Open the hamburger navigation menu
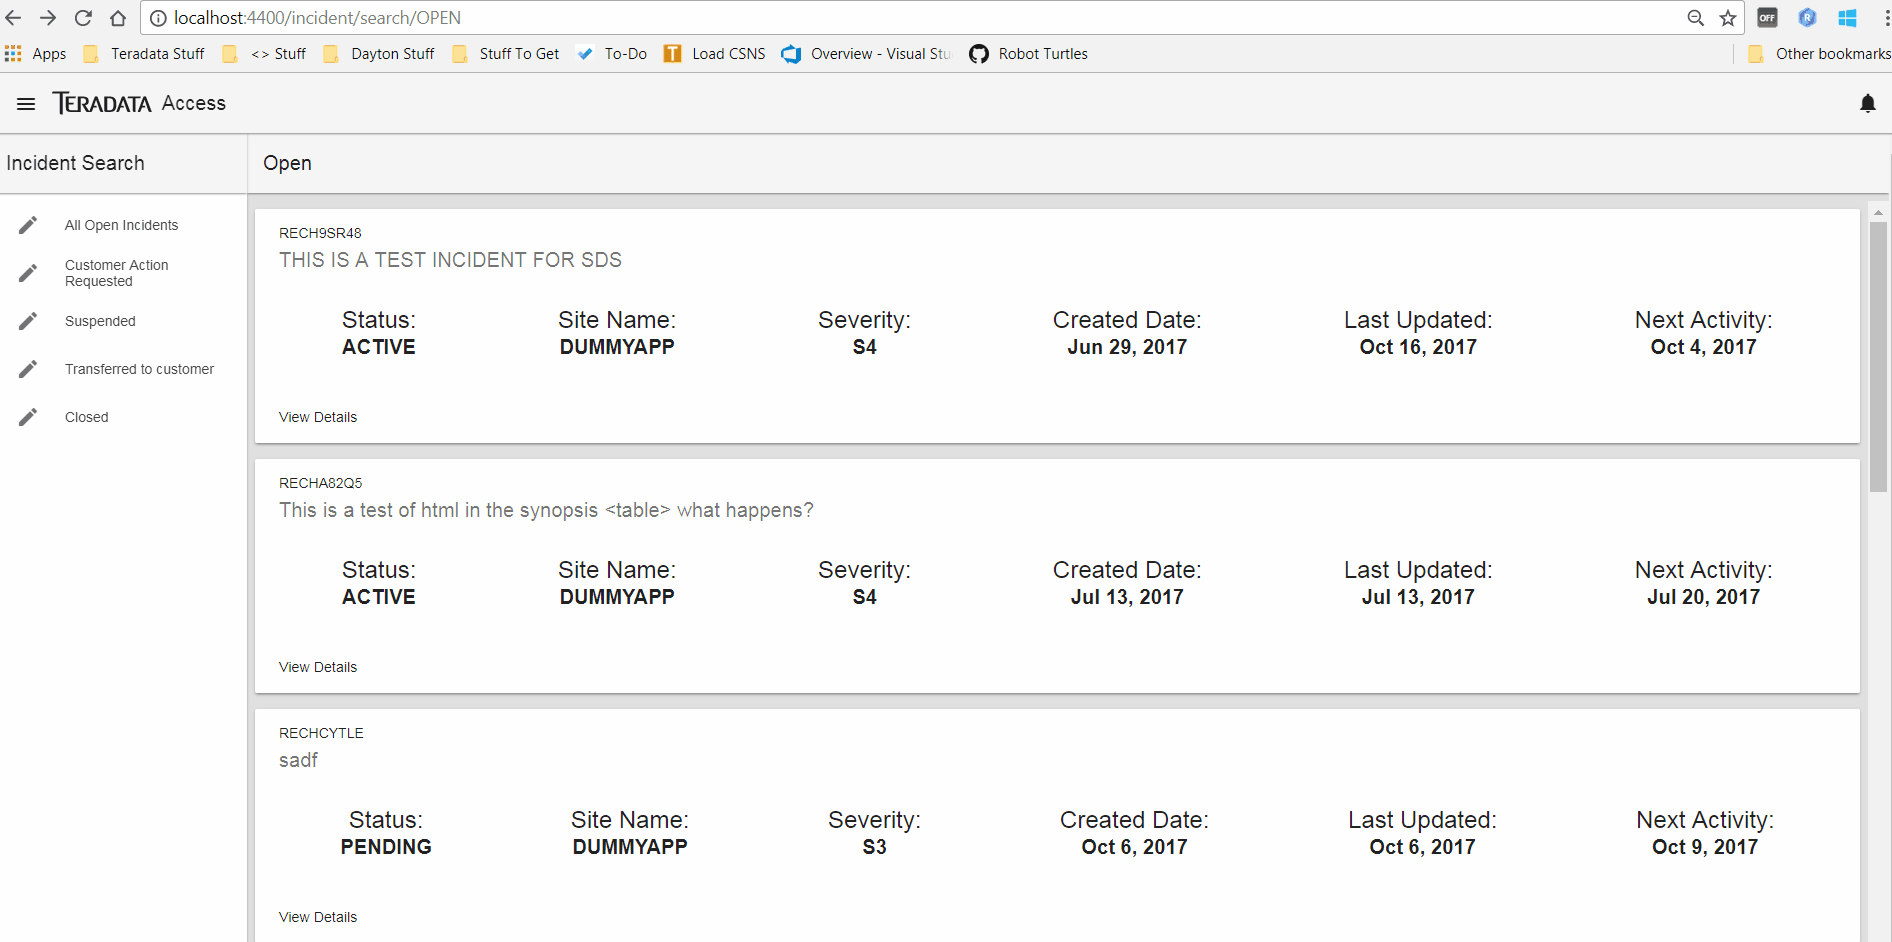 point(26,104)
